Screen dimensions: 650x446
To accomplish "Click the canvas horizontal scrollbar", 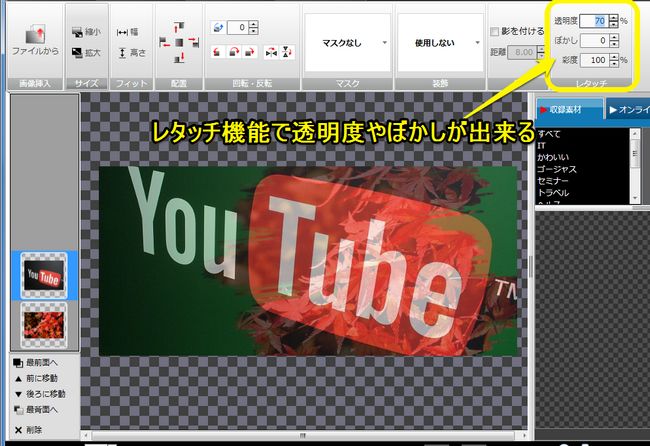I will click(303, 436).
